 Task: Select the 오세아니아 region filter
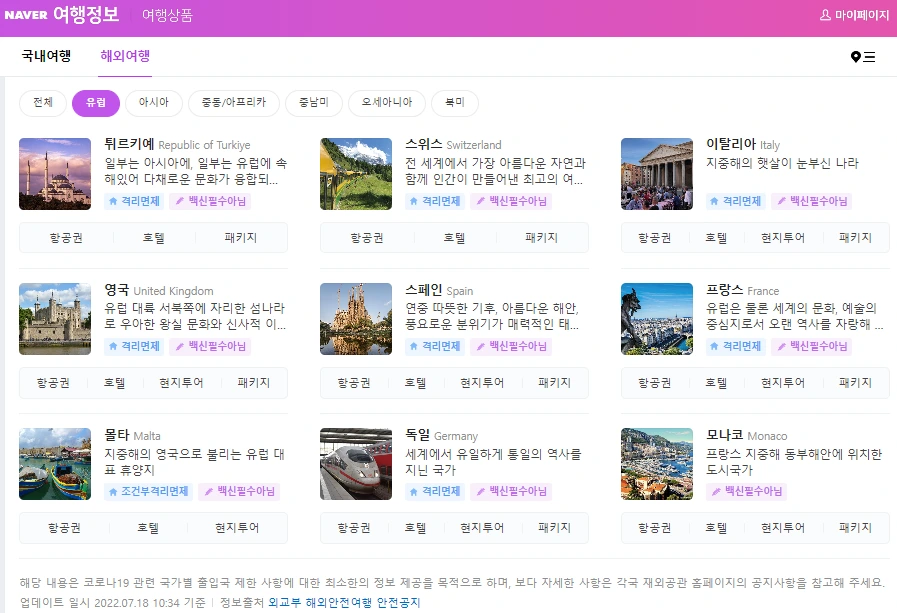tap(387, 103)
